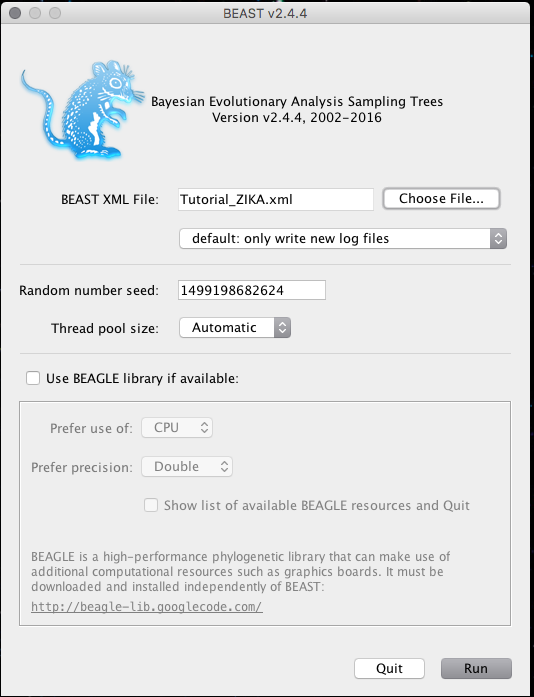Click the Choose File button
This screenshot has width=534, height=697.
tap(441, 199)
